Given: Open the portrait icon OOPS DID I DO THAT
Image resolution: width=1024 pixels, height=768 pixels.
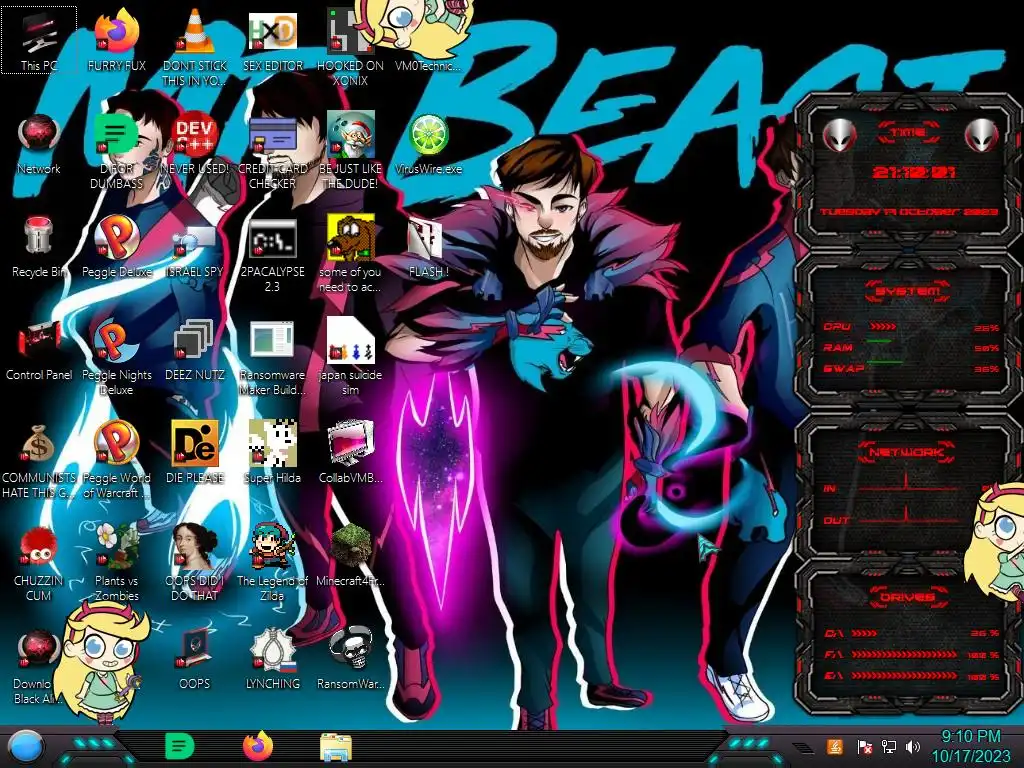Looking at the screenshot, I should coord(195,563).
